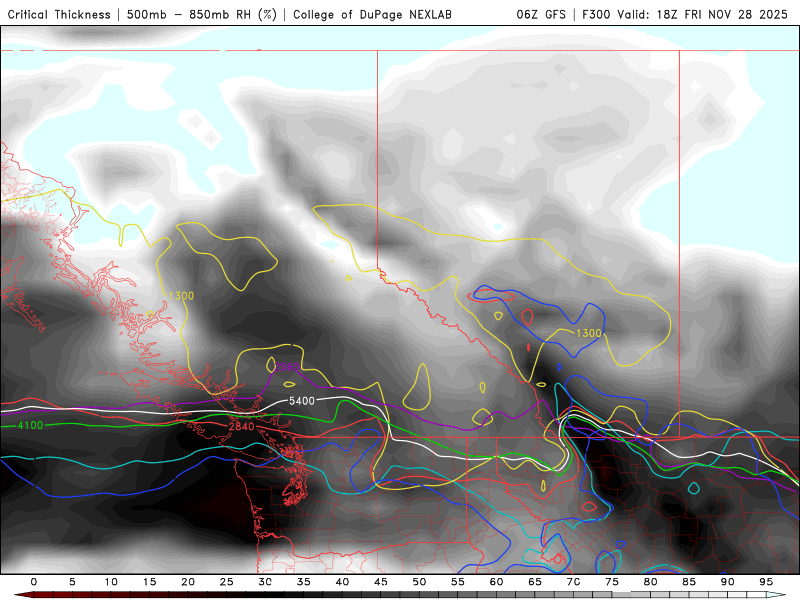
Task: Click the 20 value on the colorbar scale
Action: point(188,582)
